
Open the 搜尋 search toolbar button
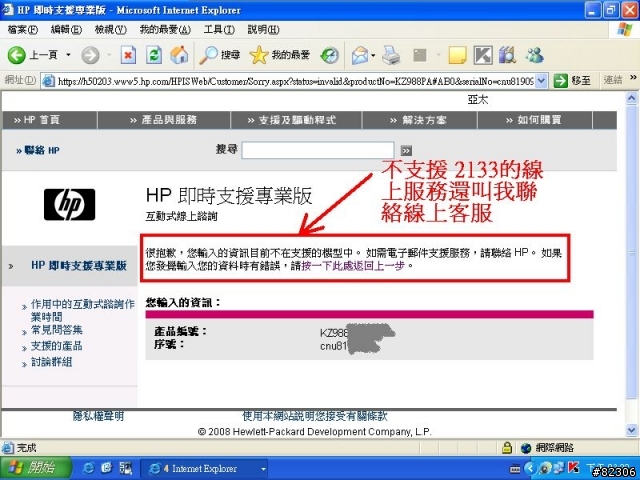coord(219,55)
